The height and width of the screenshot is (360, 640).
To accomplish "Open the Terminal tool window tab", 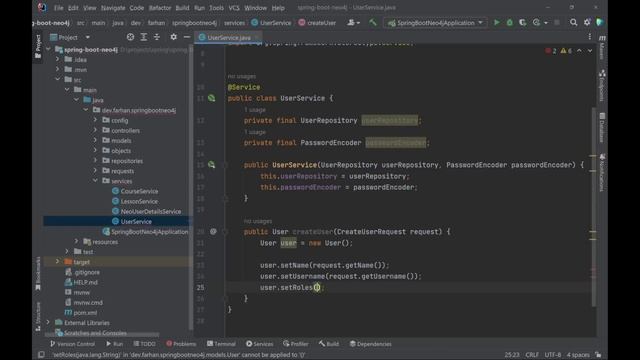I will (221, 344).
